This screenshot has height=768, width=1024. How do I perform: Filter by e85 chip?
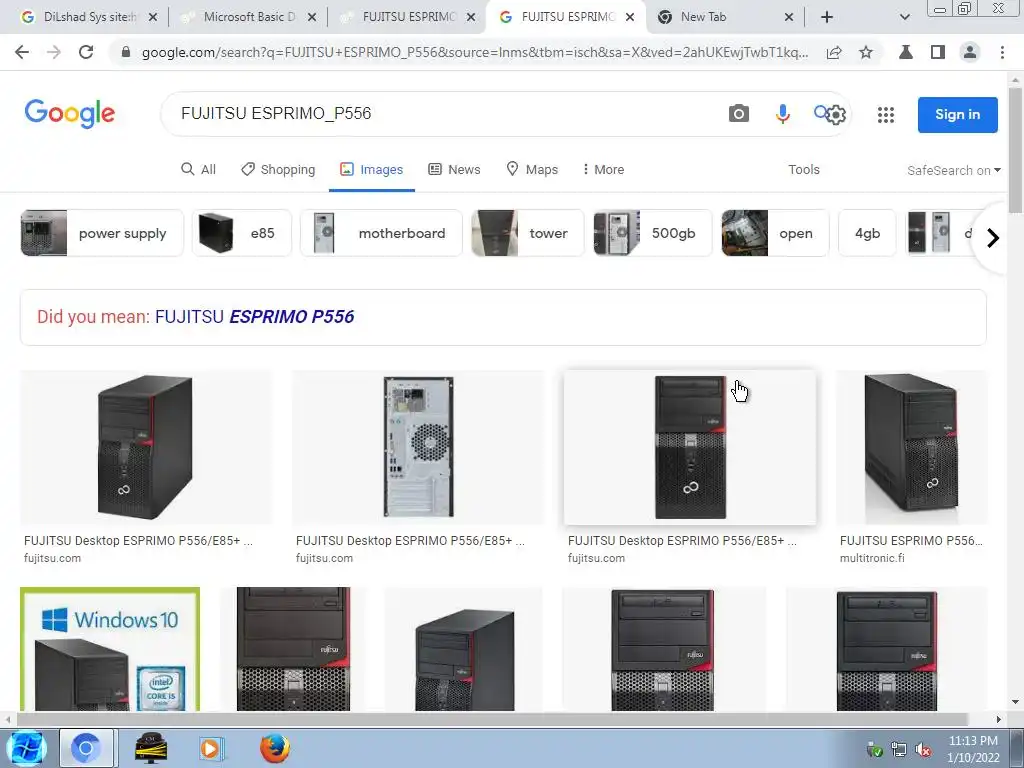pyautogui.click(x=242, y=233)
